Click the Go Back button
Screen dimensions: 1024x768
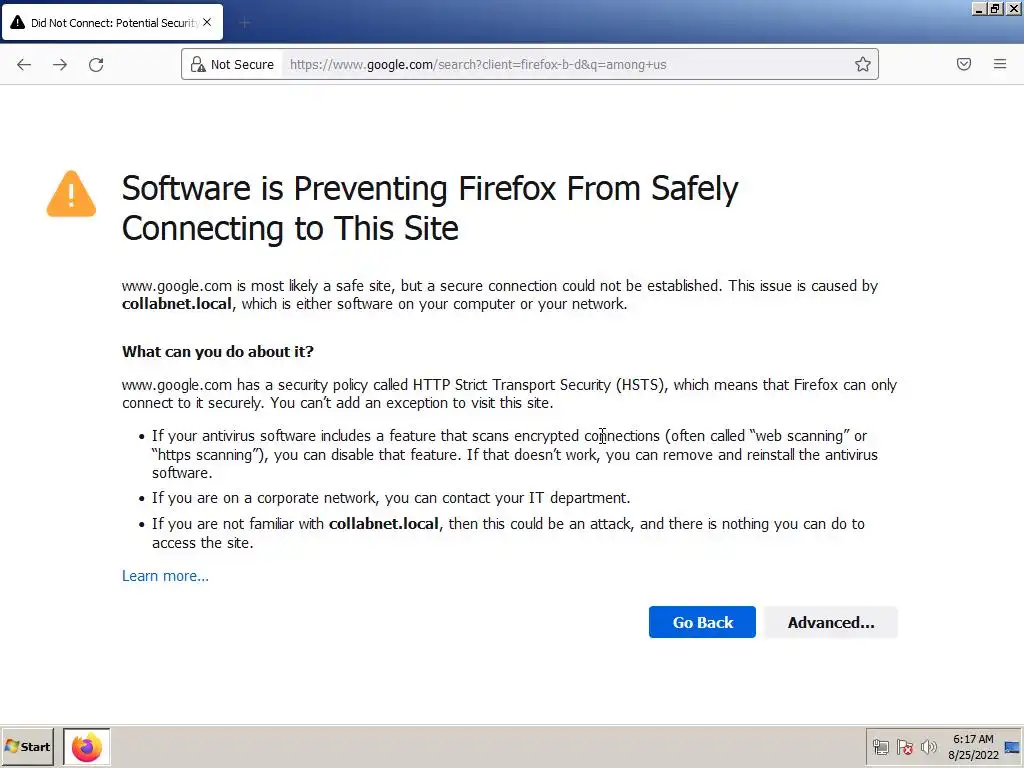click(x=702, y=622)
